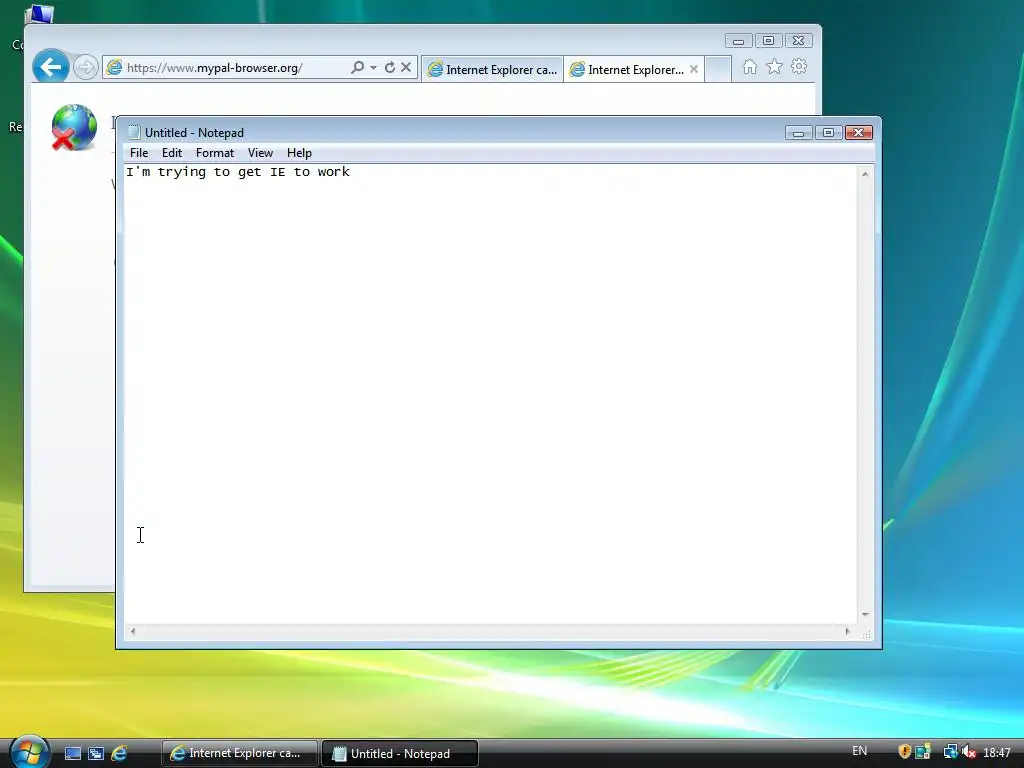This screenshot has height=768, width=1024.
Task: Activate Internet Explorer taskbar button
Action: (x=240, y=753)
